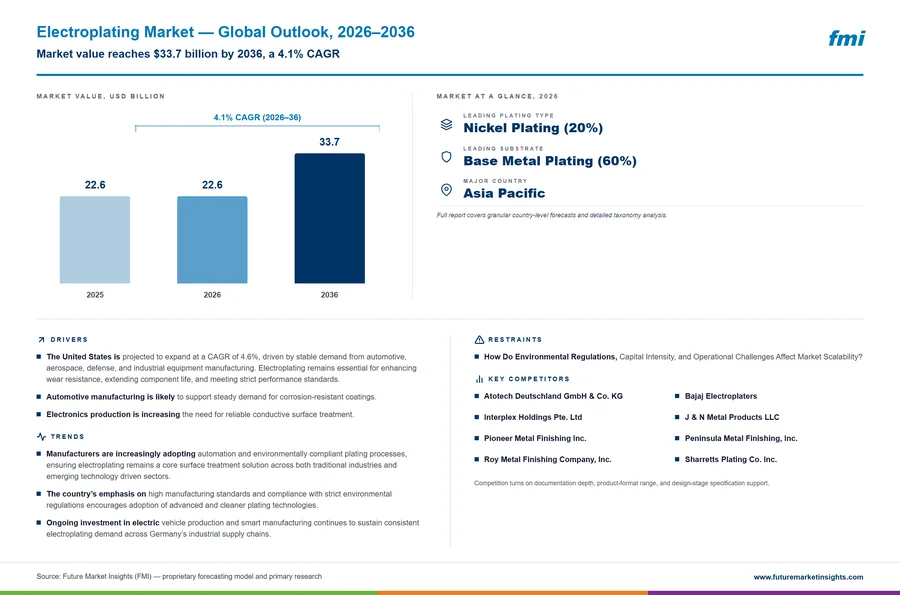The image size is (900, 595).
Task: Click the 'KEY COMPETITORS' section heading
Action: click(529, 379)
